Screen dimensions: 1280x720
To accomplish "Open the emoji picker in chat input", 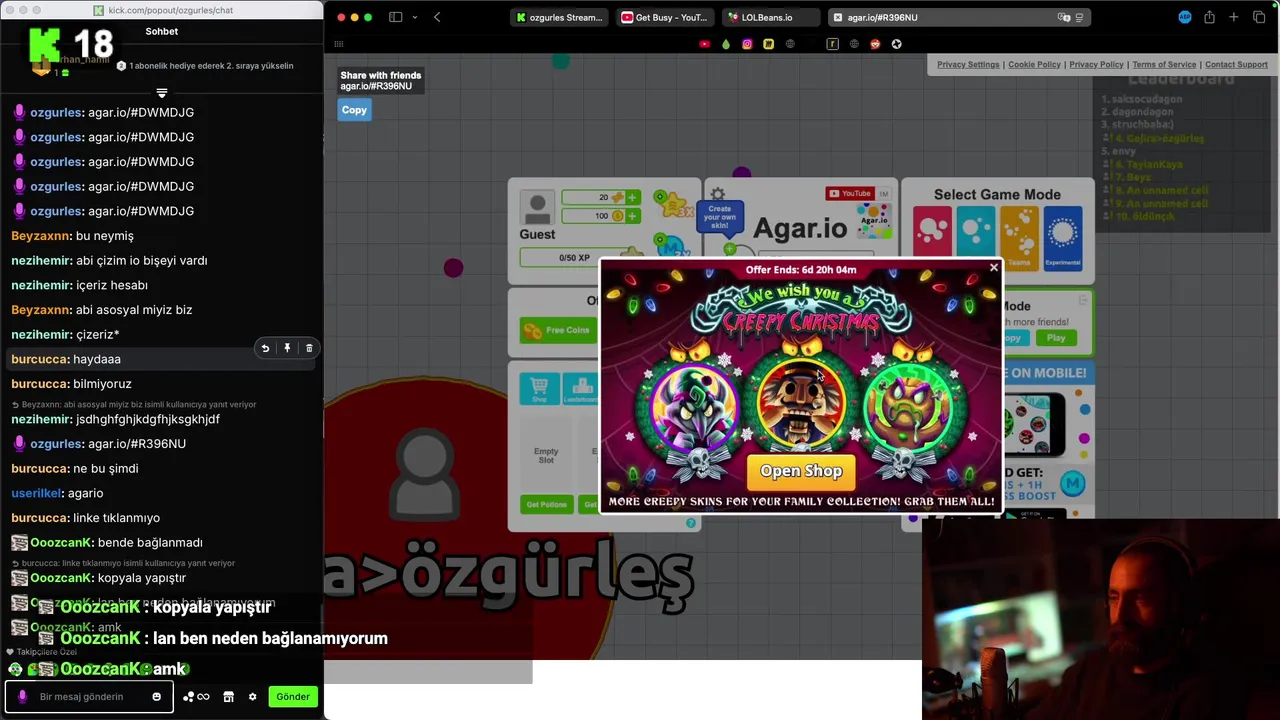I will point(156,696).
